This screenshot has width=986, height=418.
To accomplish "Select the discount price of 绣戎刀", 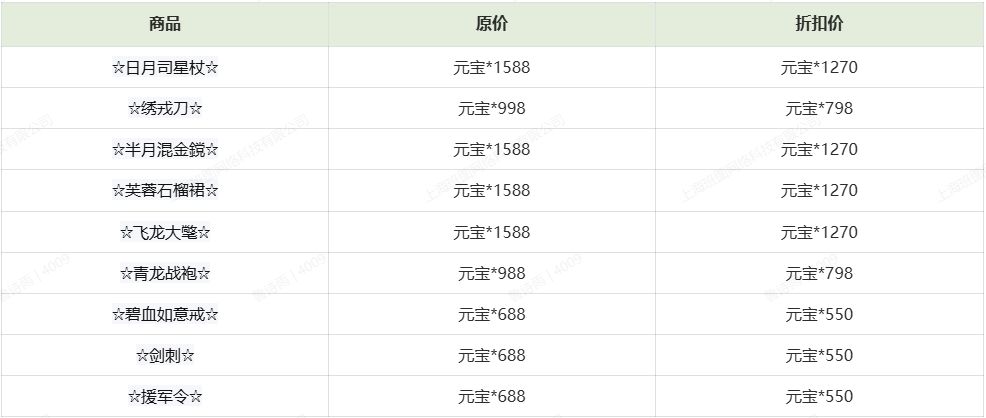I will click(x=819, y=108).
